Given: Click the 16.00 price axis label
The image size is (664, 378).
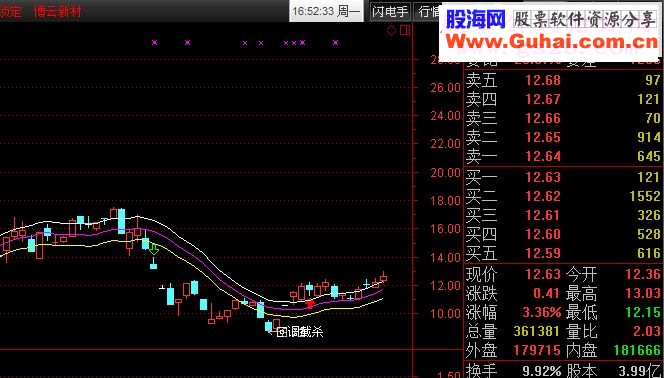Looking at the screenshot, I should [445, 229].
